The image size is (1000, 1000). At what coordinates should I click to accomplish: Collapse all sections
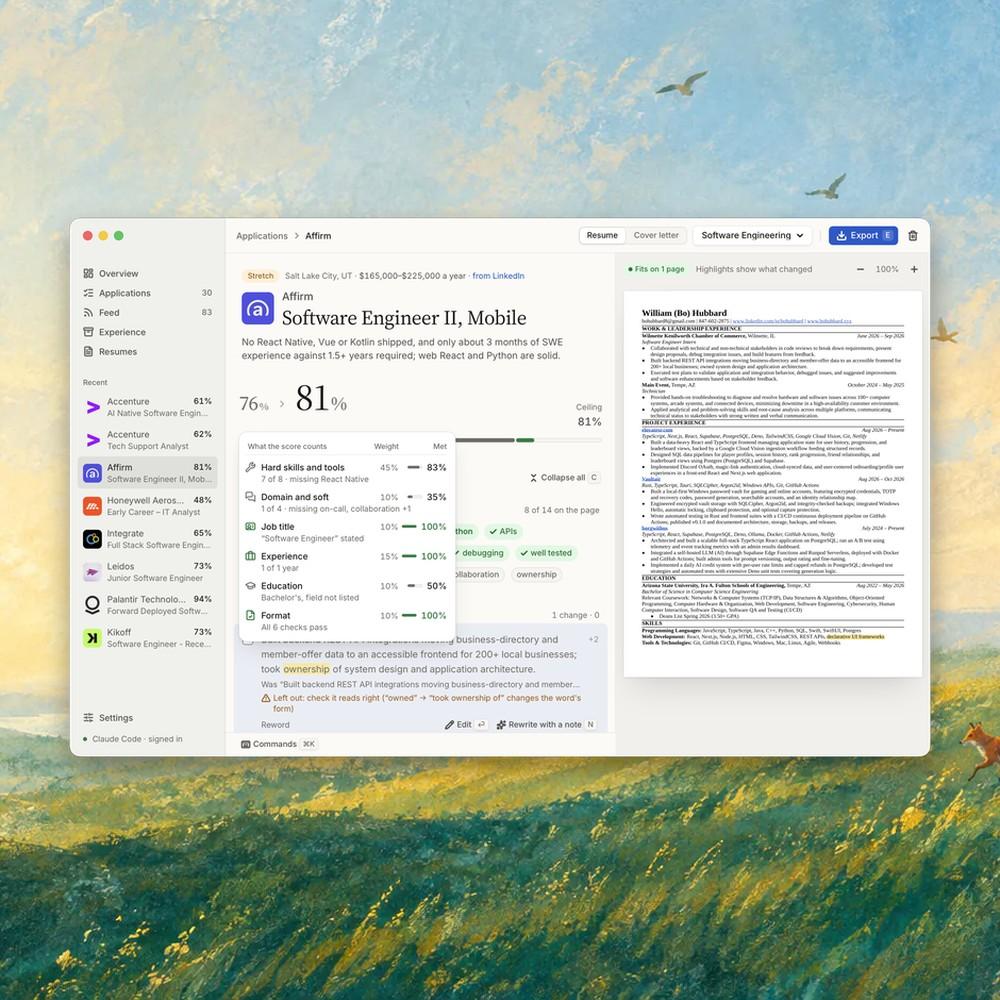click(564, 478)
